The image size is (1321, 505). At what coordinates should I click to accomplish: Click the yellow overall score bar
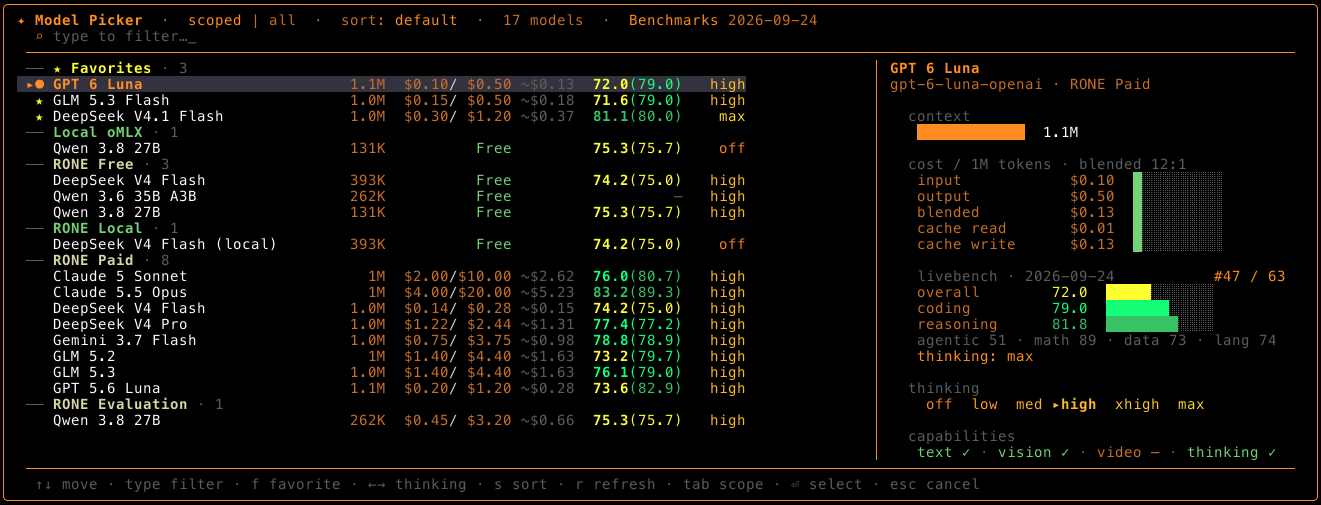coord(1129,292)
